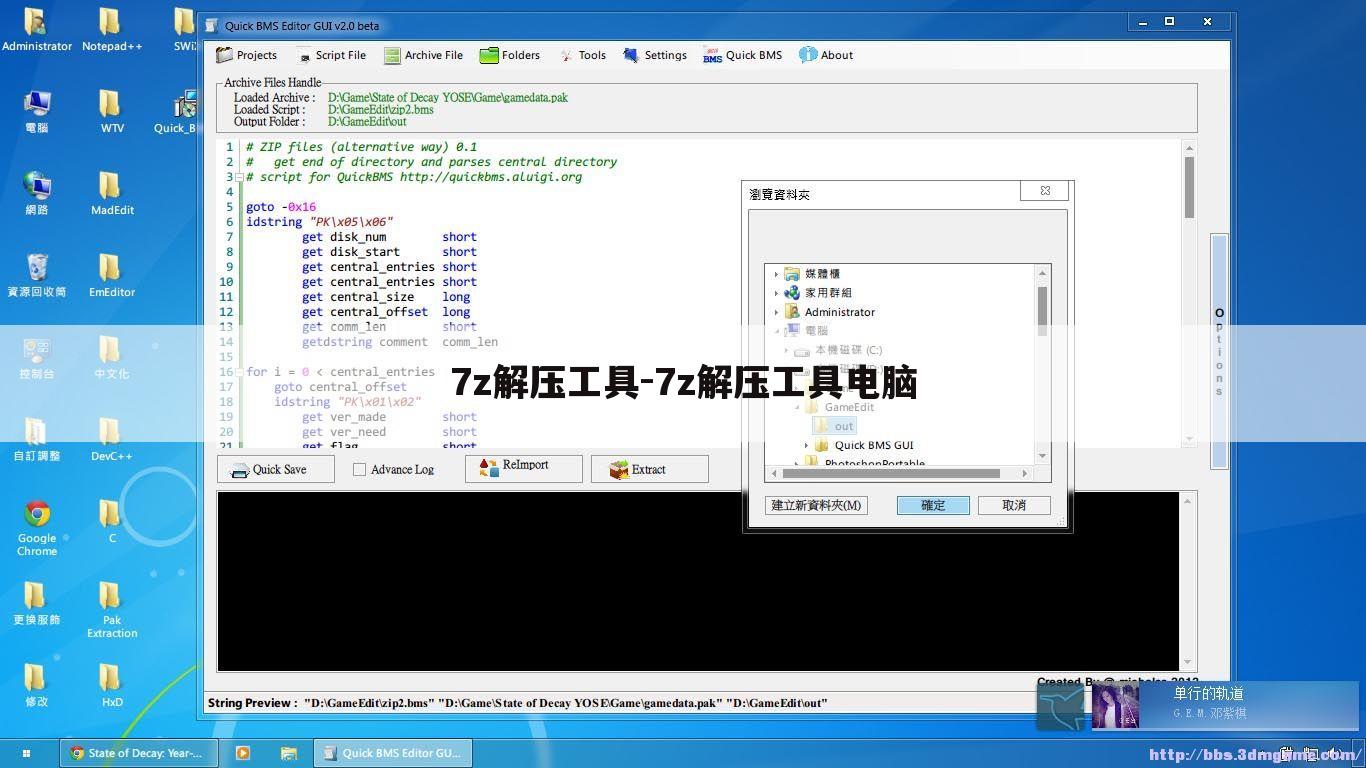1366x768 pixels.
Task: Open the Archive File menu
Action: click(423, 55)
